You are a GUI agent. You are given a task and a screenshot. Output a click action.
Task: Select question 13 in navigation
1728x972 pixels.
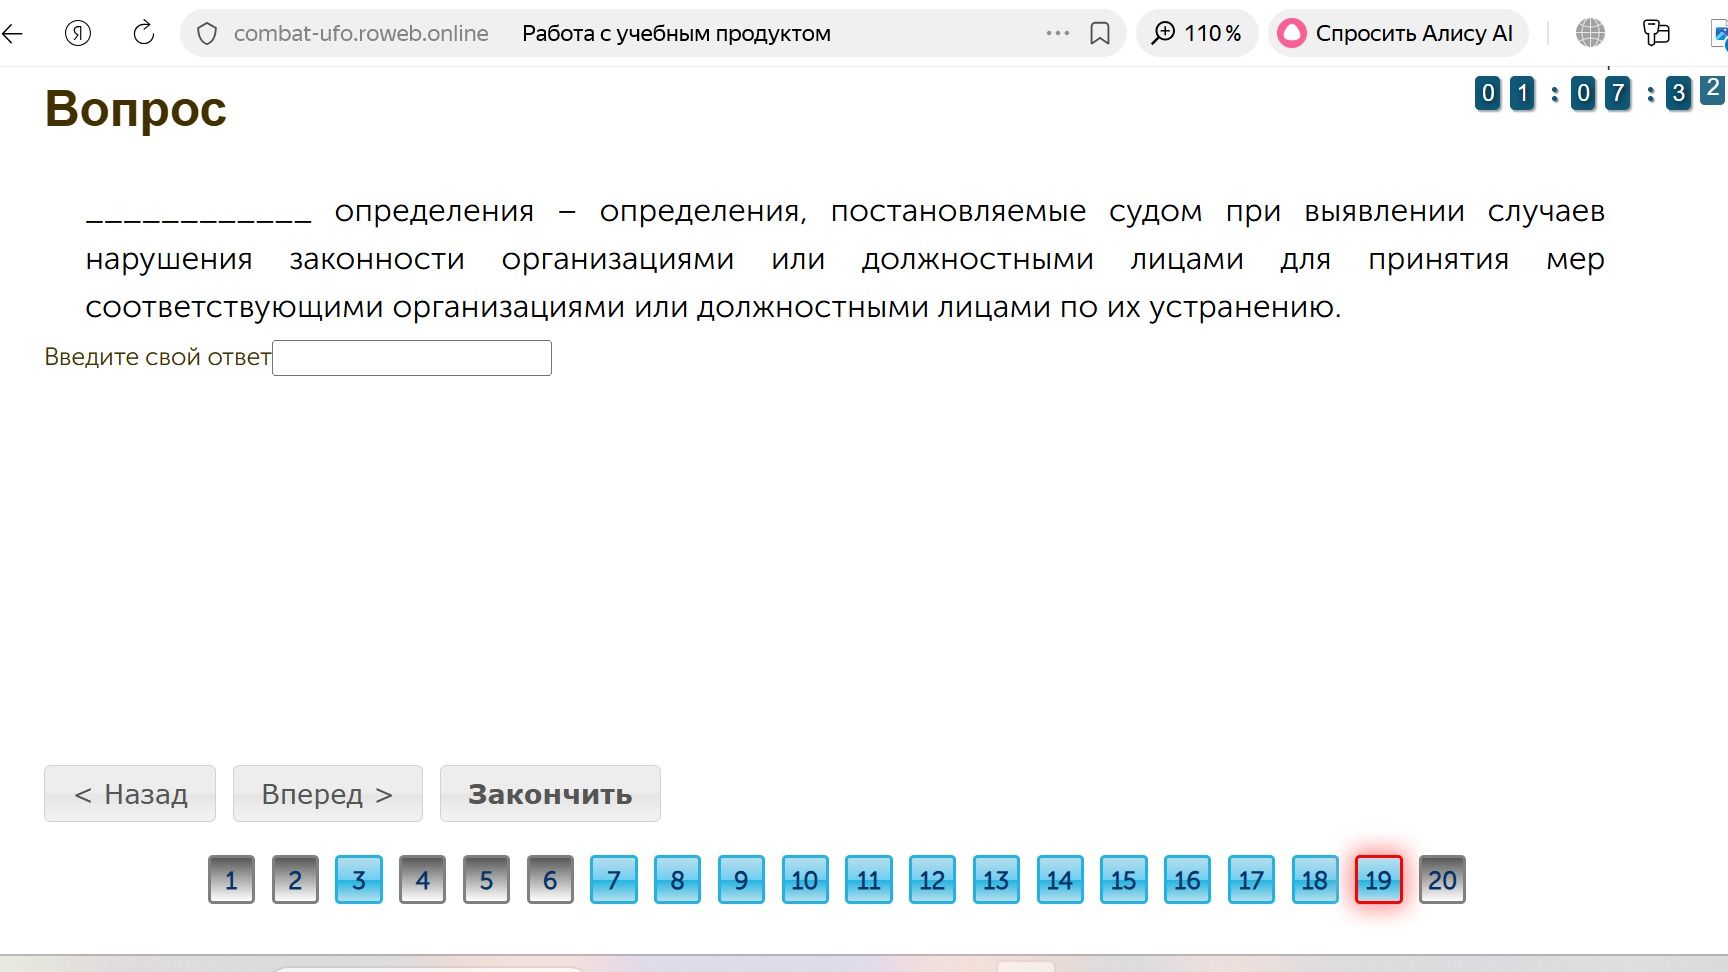point(996,880)
